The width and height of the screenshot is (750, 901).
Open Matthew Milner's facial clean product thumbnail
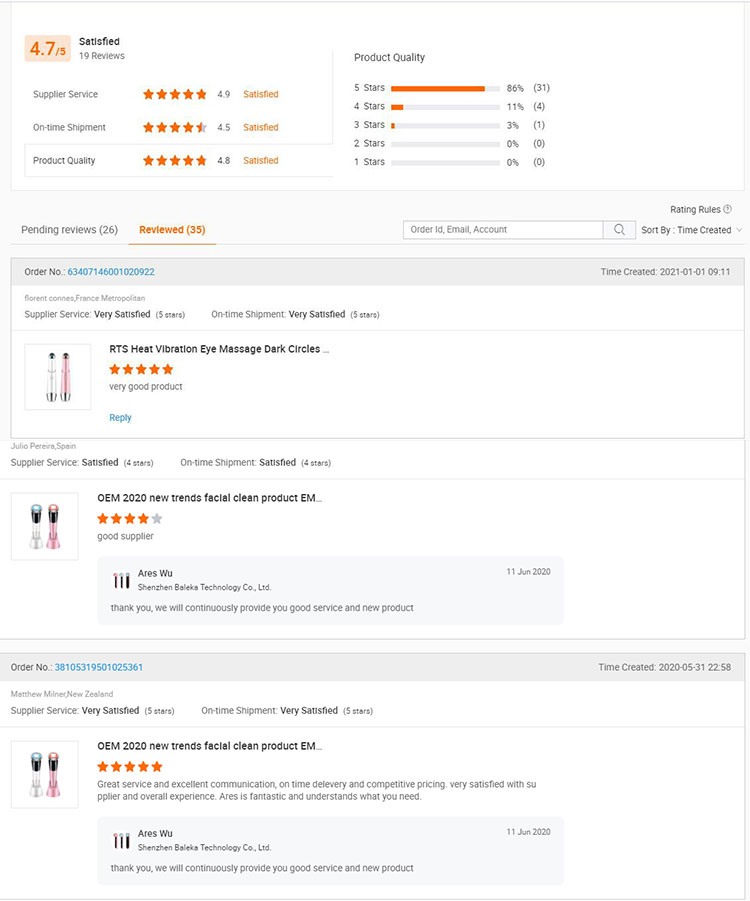click(x=44, y=774)
